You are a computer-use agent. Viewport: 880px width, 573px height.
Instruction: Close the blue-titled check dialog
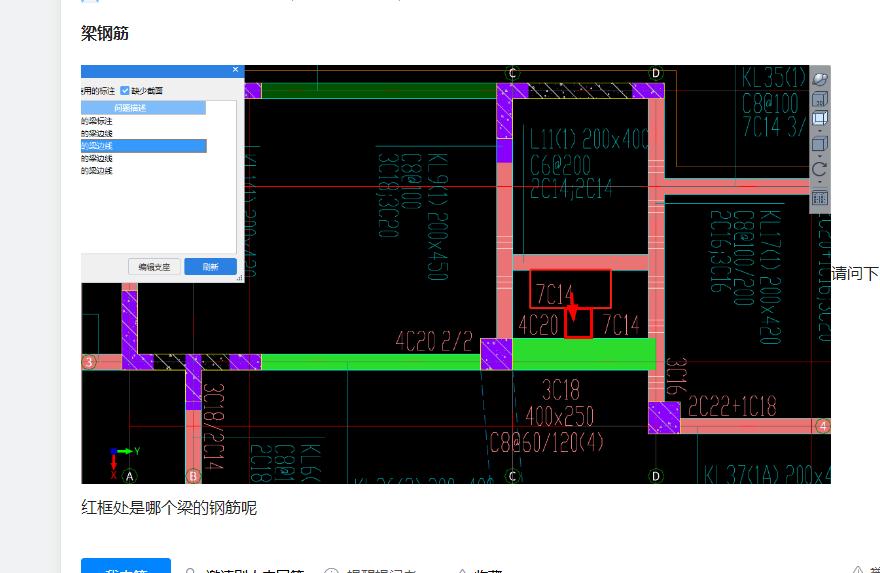[235, 70]
